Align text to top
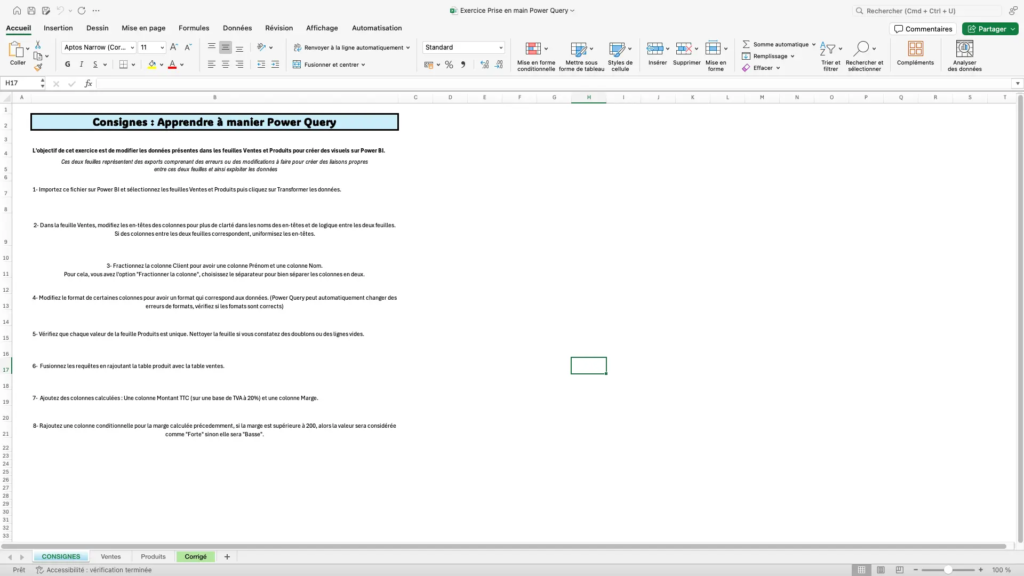This screenshot has width=1024, height=576. [x=211, y=47]
